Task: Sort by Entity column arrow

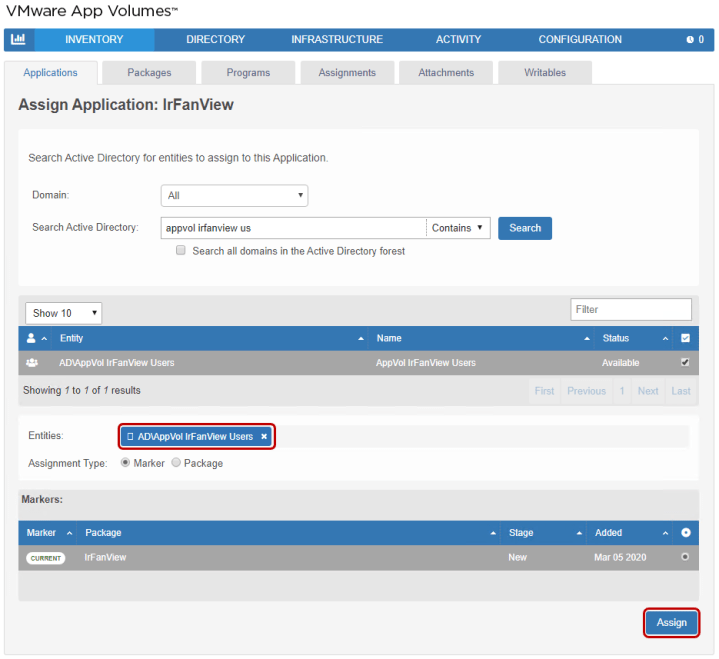Action: (x=361, y=339)
